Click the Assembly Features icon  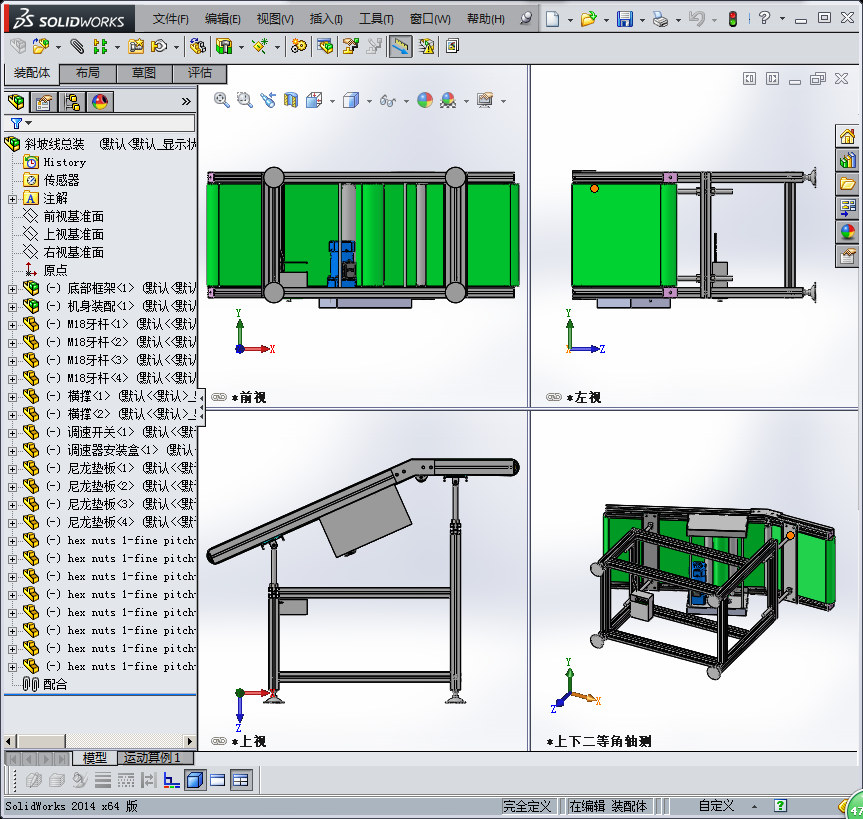[224, 46]
